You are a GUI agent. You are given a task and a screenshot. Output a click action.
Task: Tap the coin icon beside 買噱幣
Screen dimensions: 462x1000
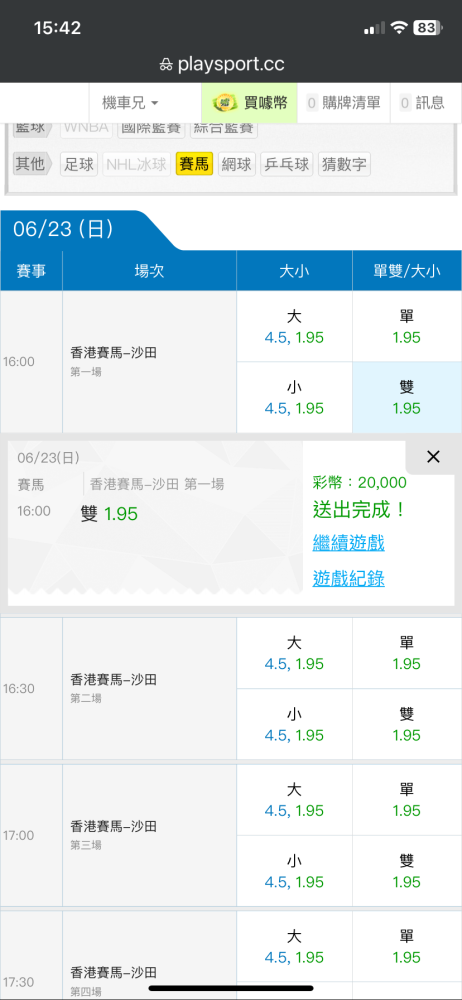(x=225, y=103)
